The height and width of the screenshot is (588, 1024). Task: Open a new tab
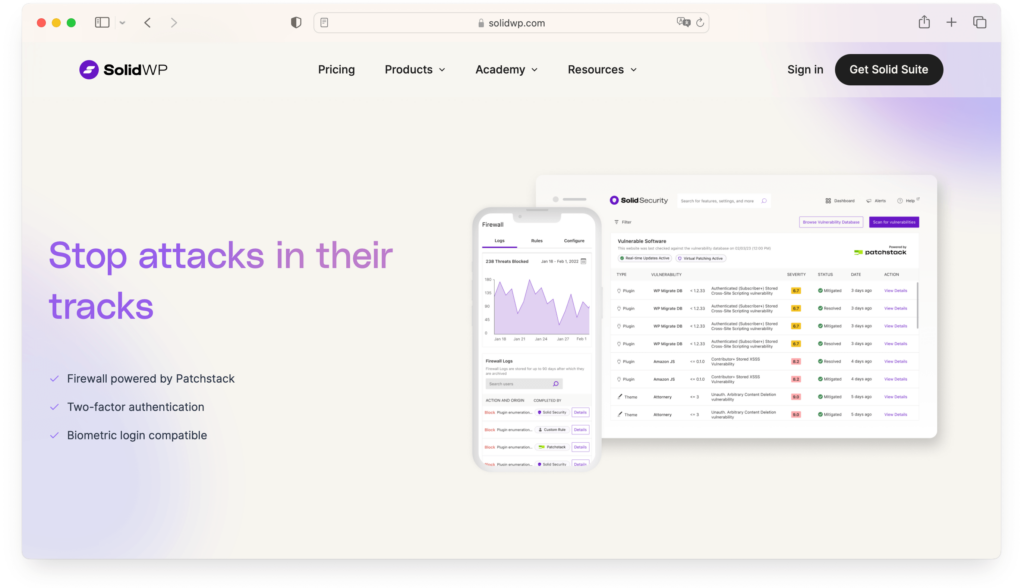pos(952,22)
